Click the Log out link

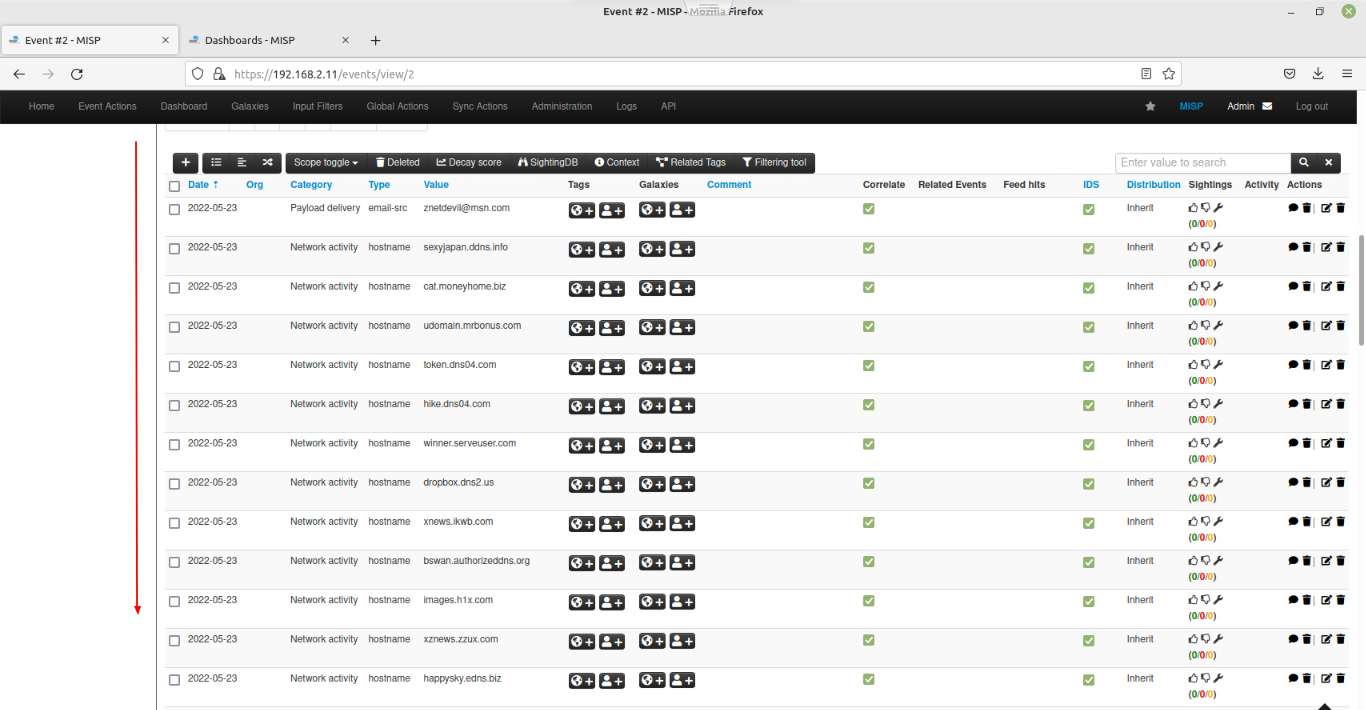pyautogui.click(x=1311, y=106)
